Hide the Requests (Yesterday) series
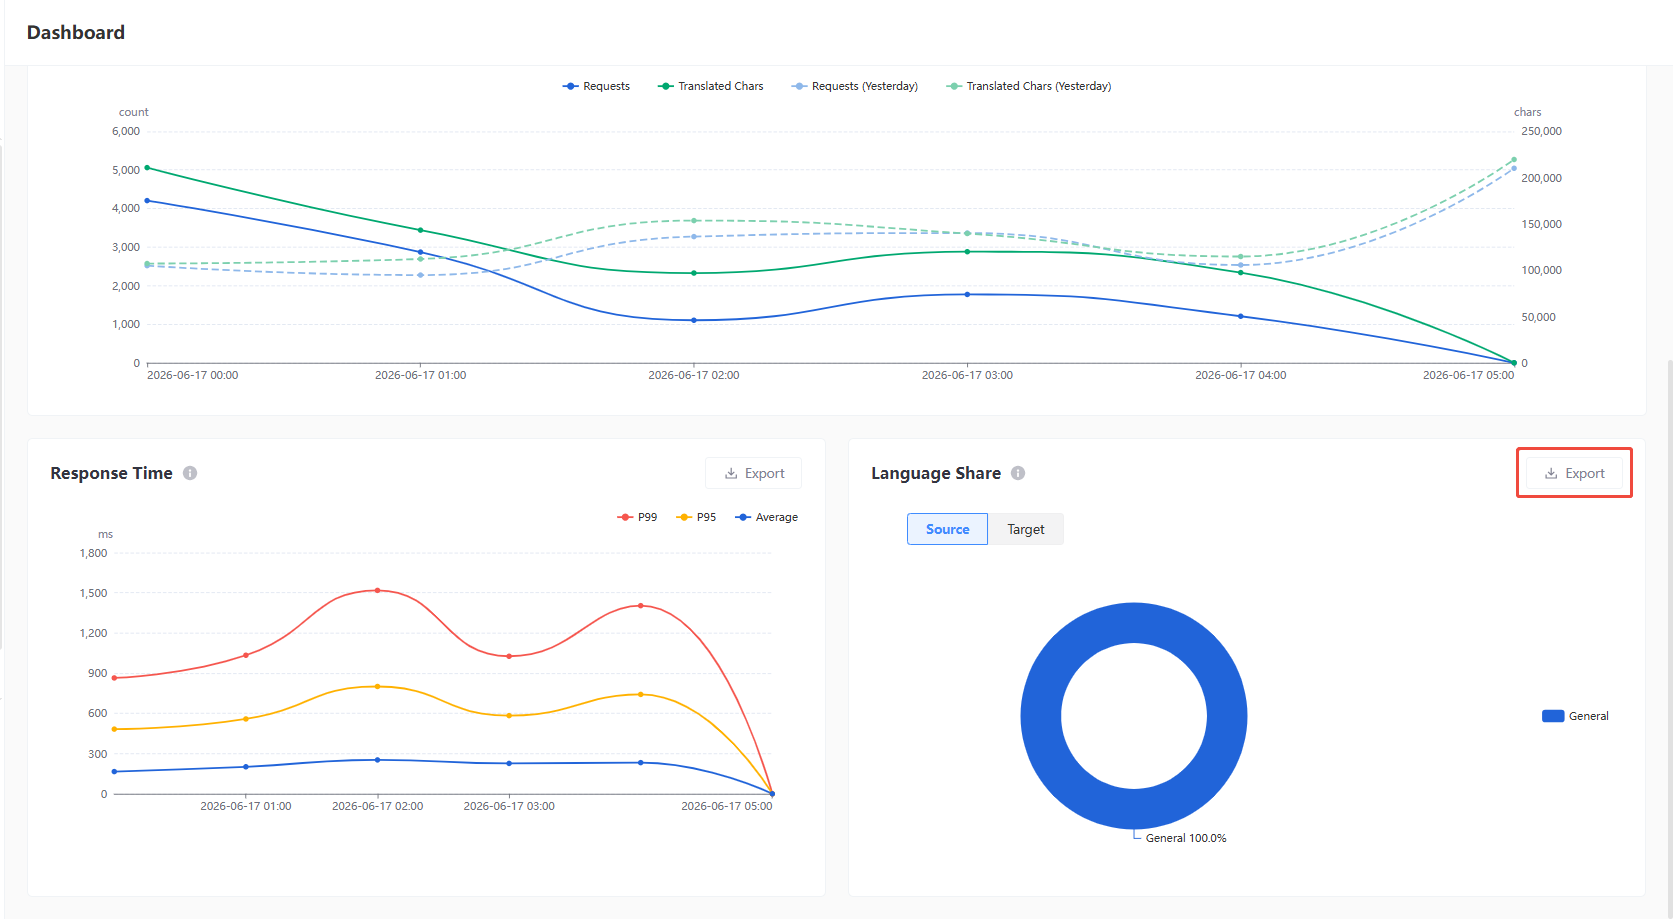The width and height of the screenshot is (1673, 919). pyautogui.click(x=855, y=86)
